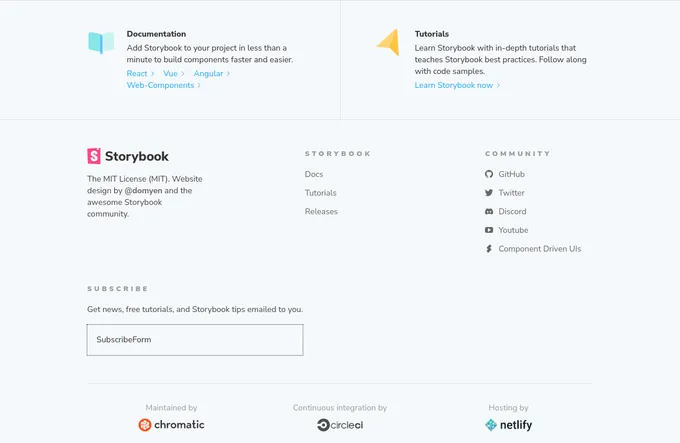Click the Component Driven UIs icon
The image size is (680, 443).
click(x=489, y=249)
